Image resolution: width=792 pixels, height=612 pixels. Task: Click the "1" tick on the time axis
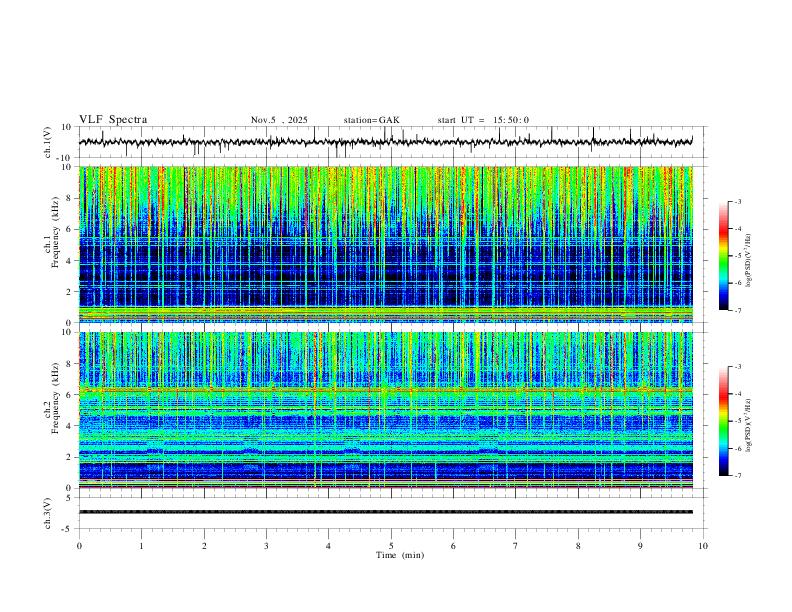click(141, 546)
